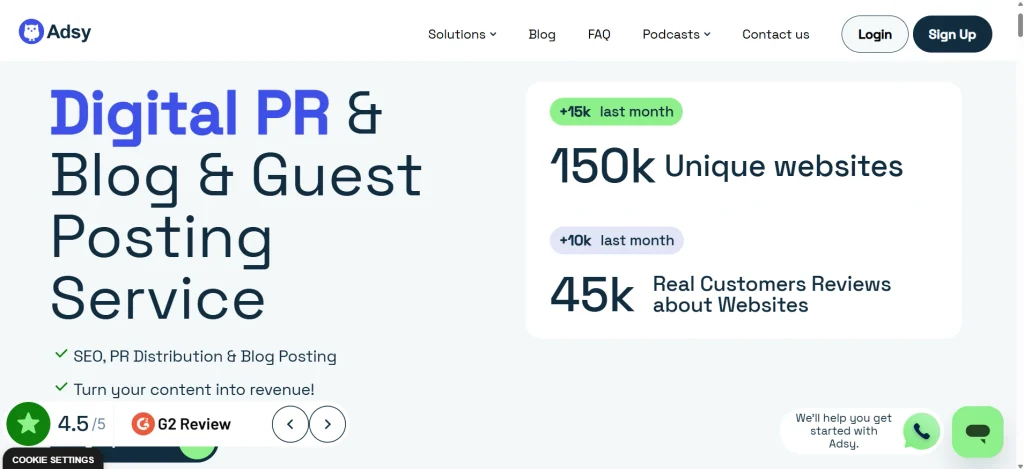Screen dimensions: 1024x469
Task: Click "We'll help you get started" message
Action: point(843,431)
